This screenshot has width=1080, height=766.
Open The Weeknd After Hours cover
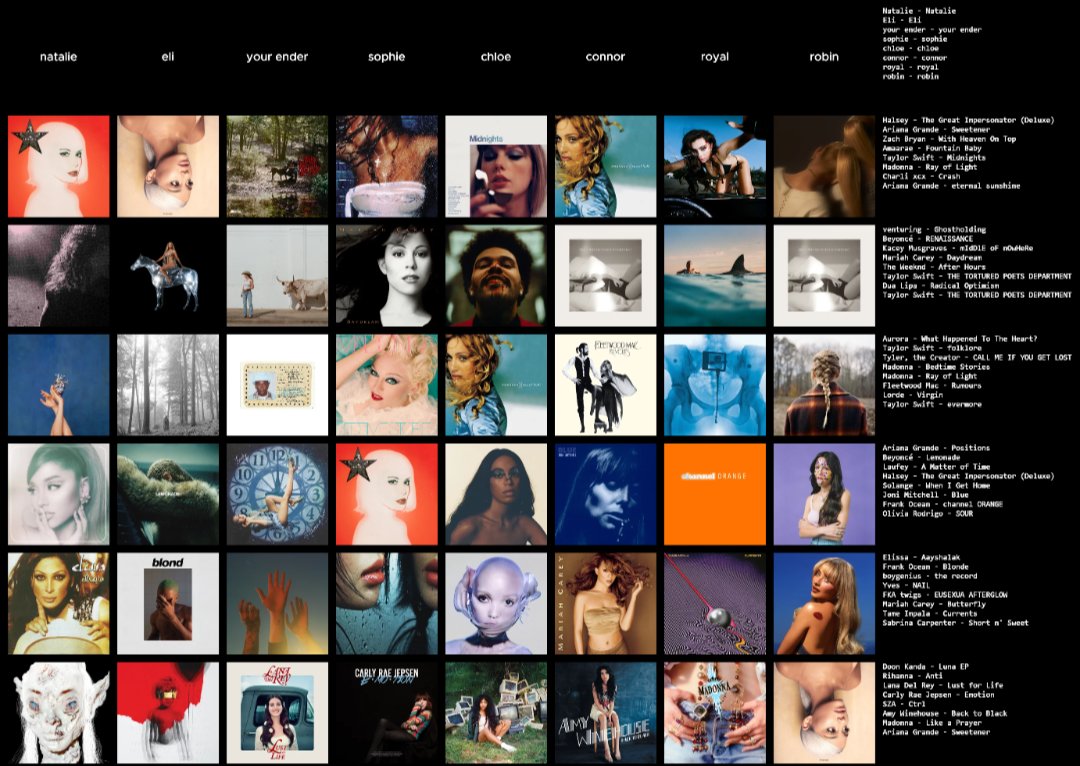tap(496, 276)
